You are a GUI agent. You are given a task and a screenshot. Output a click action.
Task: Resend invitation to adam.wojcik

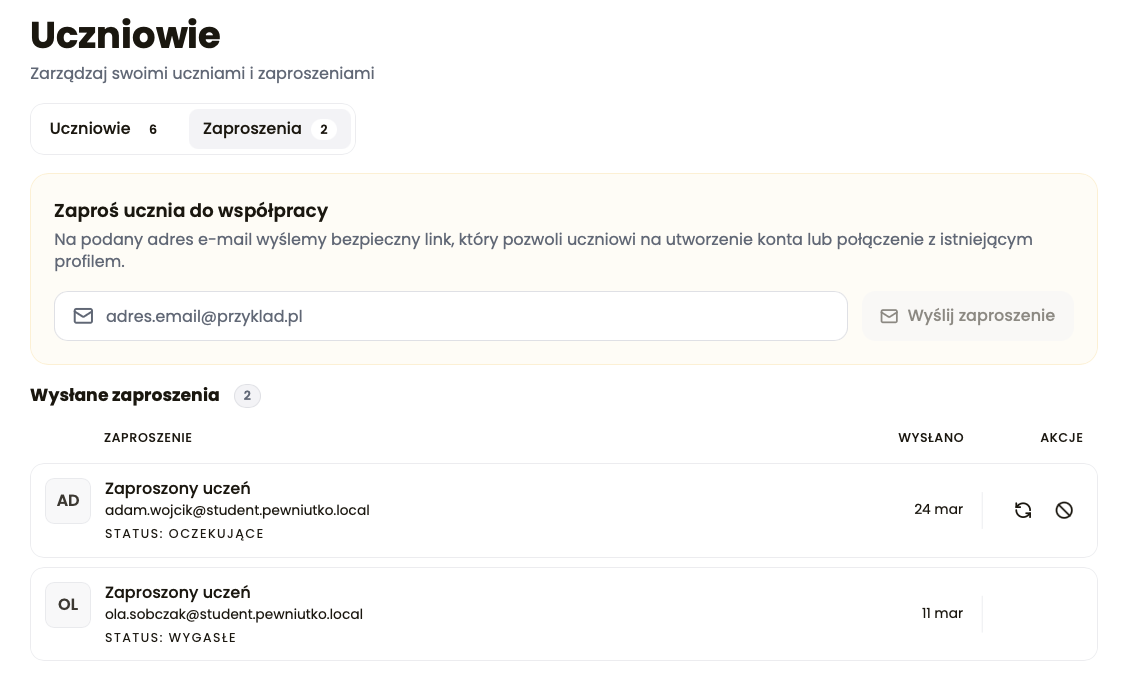click(x=1023, y=511)
